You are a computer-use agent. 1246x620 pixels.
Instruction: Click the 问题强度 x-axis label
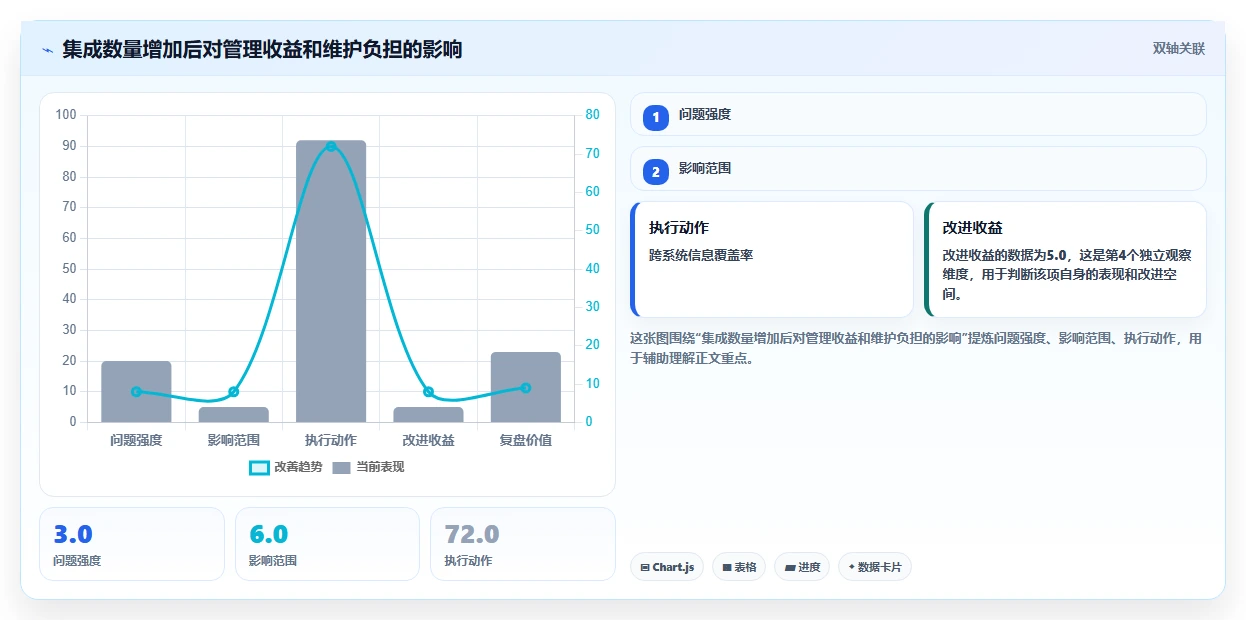(x=136, y=440)
